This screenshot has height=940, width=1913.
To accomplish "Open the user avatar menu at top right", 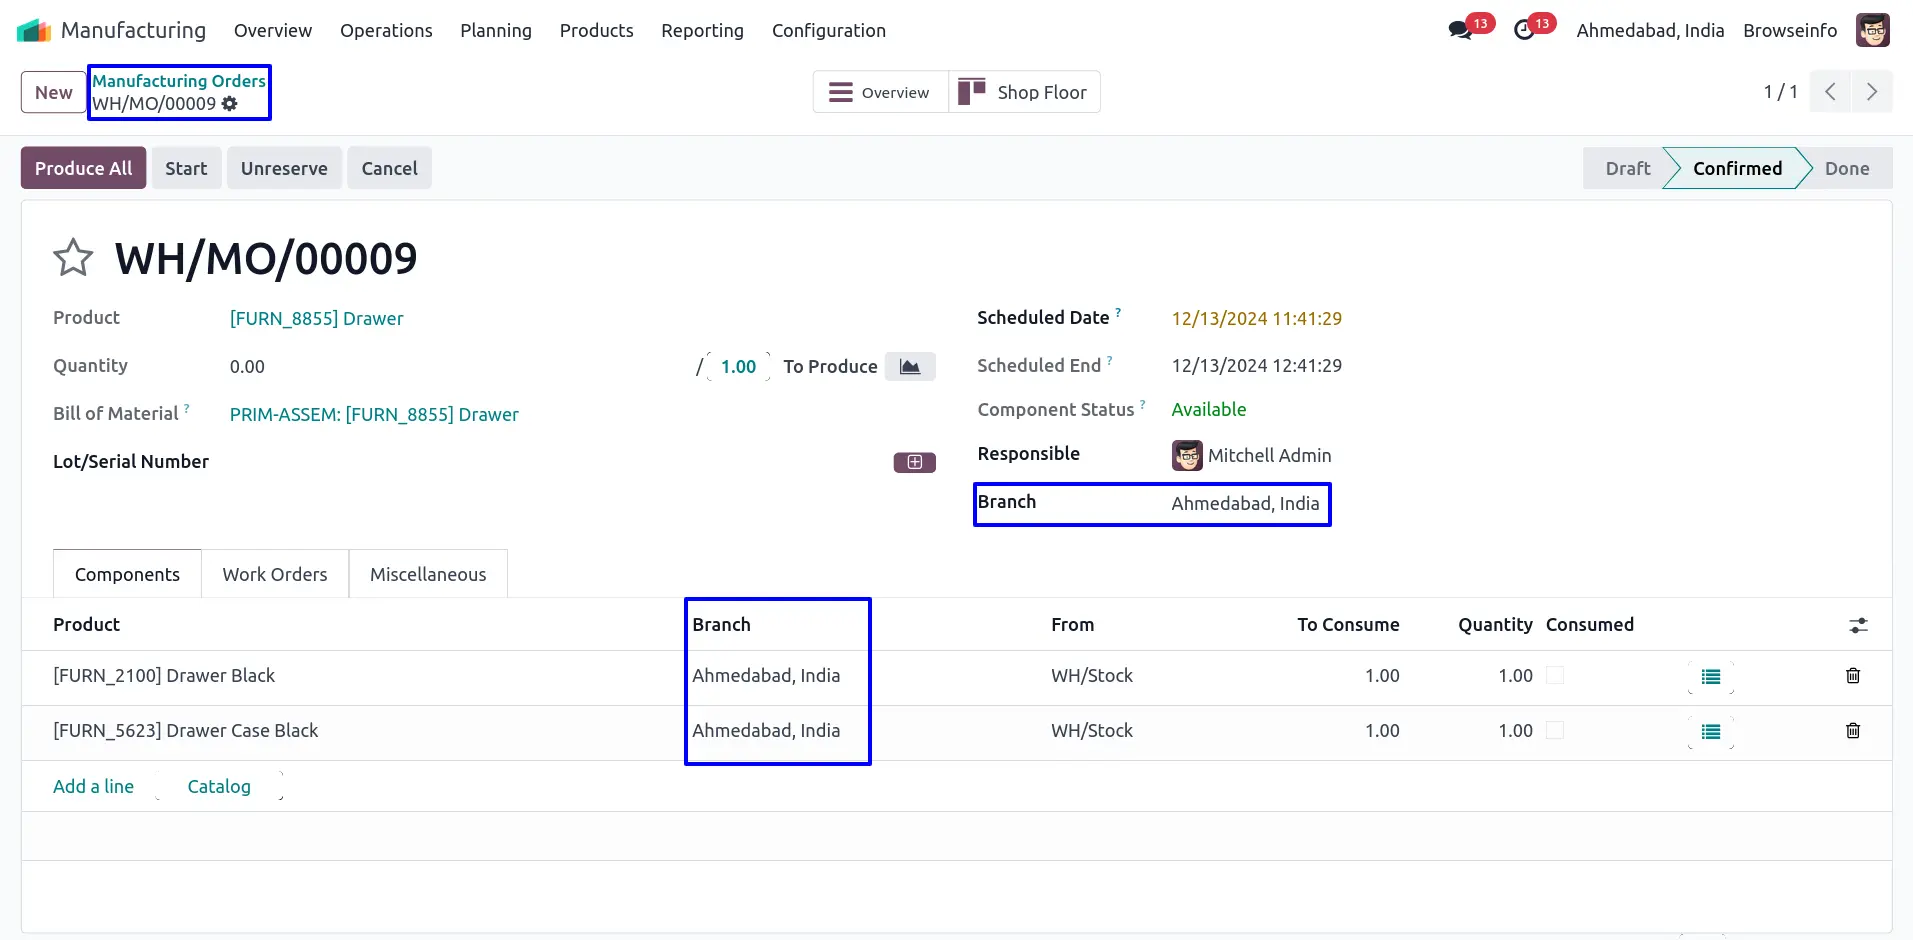I will (x=1872, y=30).
